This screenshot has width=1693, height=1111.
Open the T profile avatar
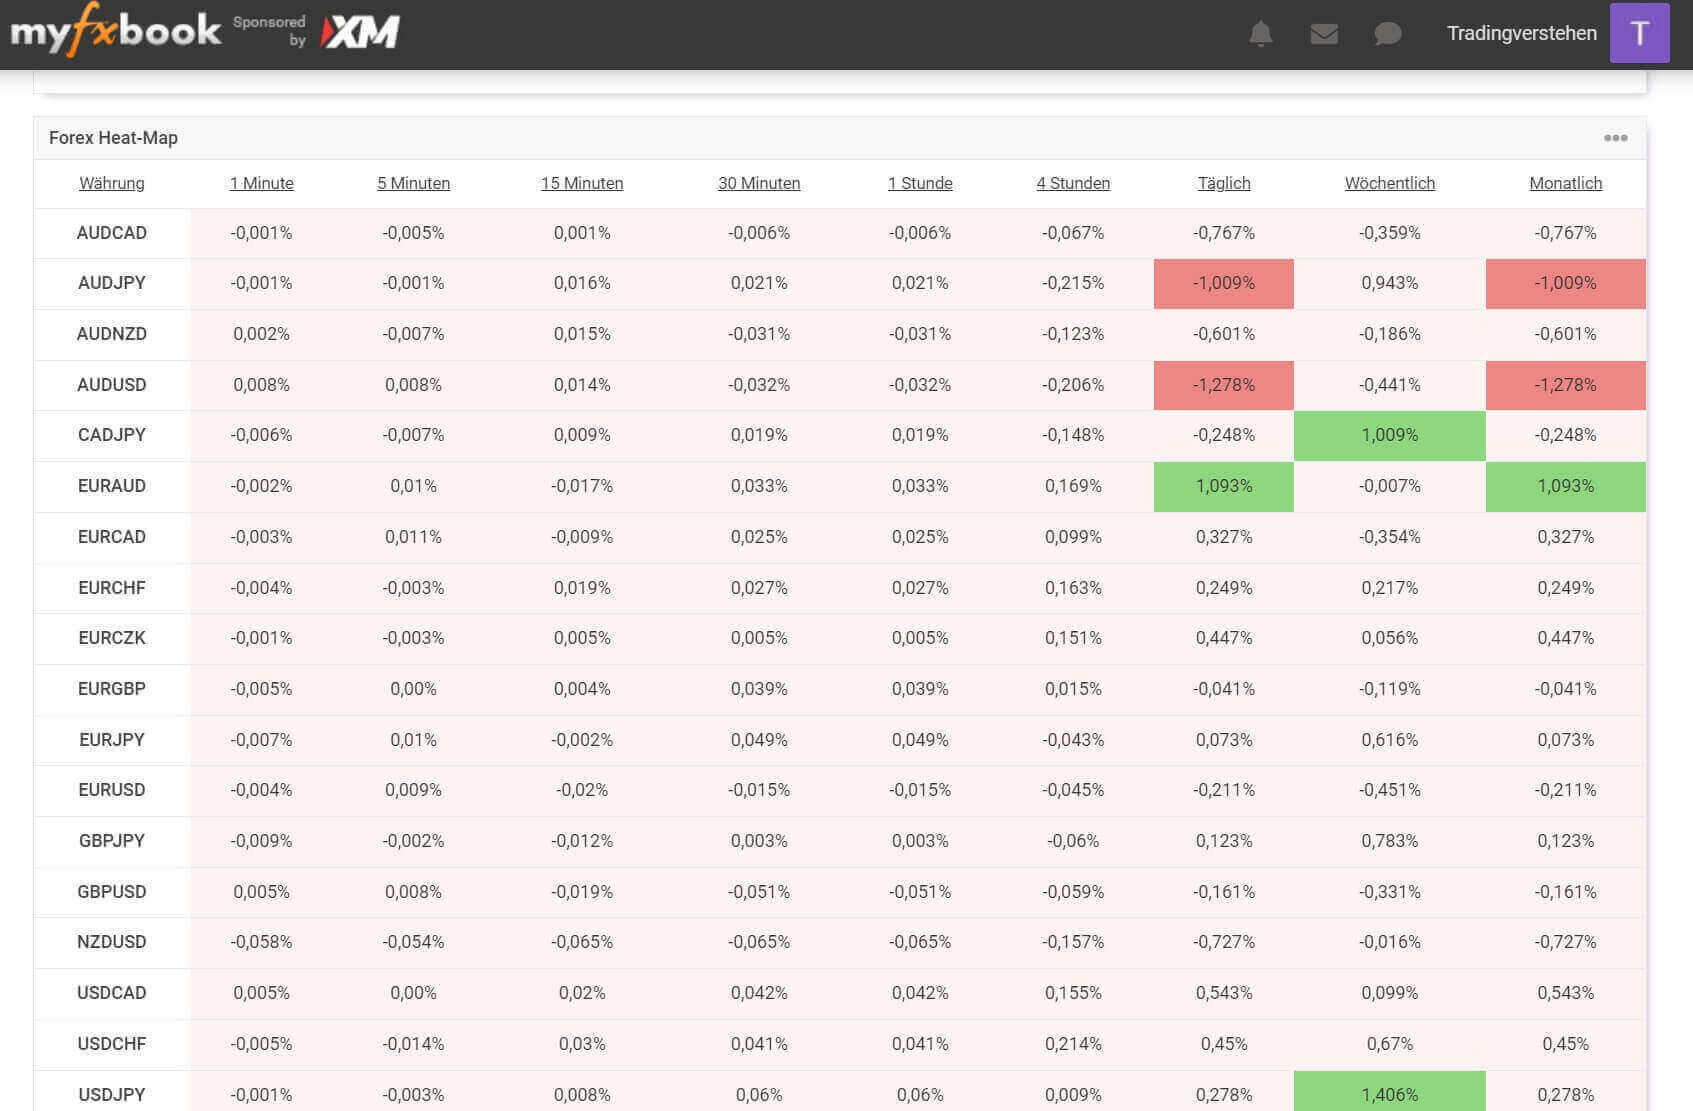[x=1639, y=32]
